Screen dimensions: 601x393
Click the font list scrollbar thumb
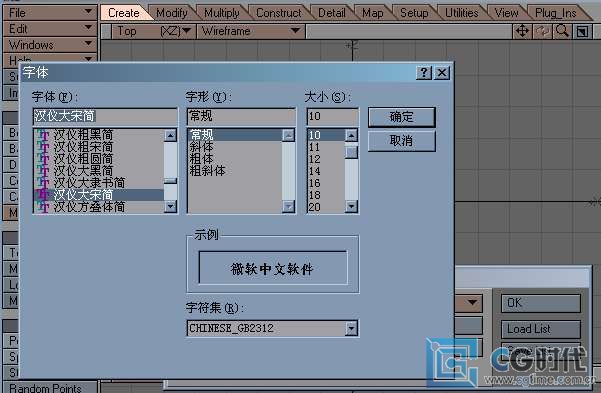170,181
